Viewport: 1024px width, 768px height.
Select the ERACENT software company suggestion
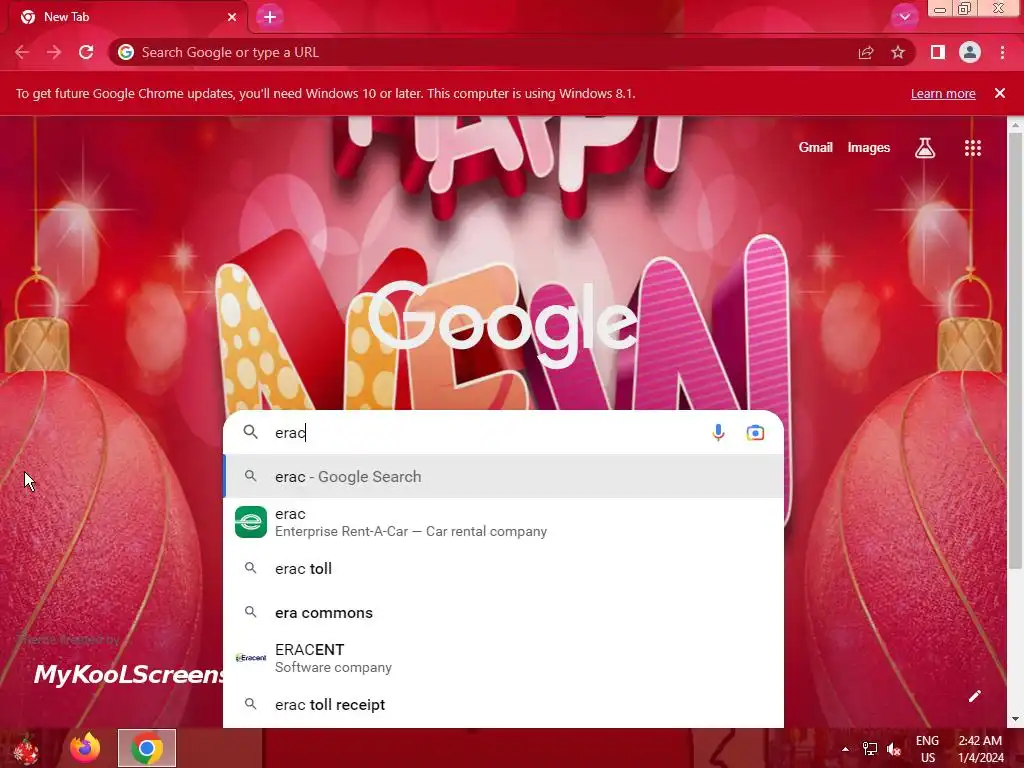coord(504,658)
